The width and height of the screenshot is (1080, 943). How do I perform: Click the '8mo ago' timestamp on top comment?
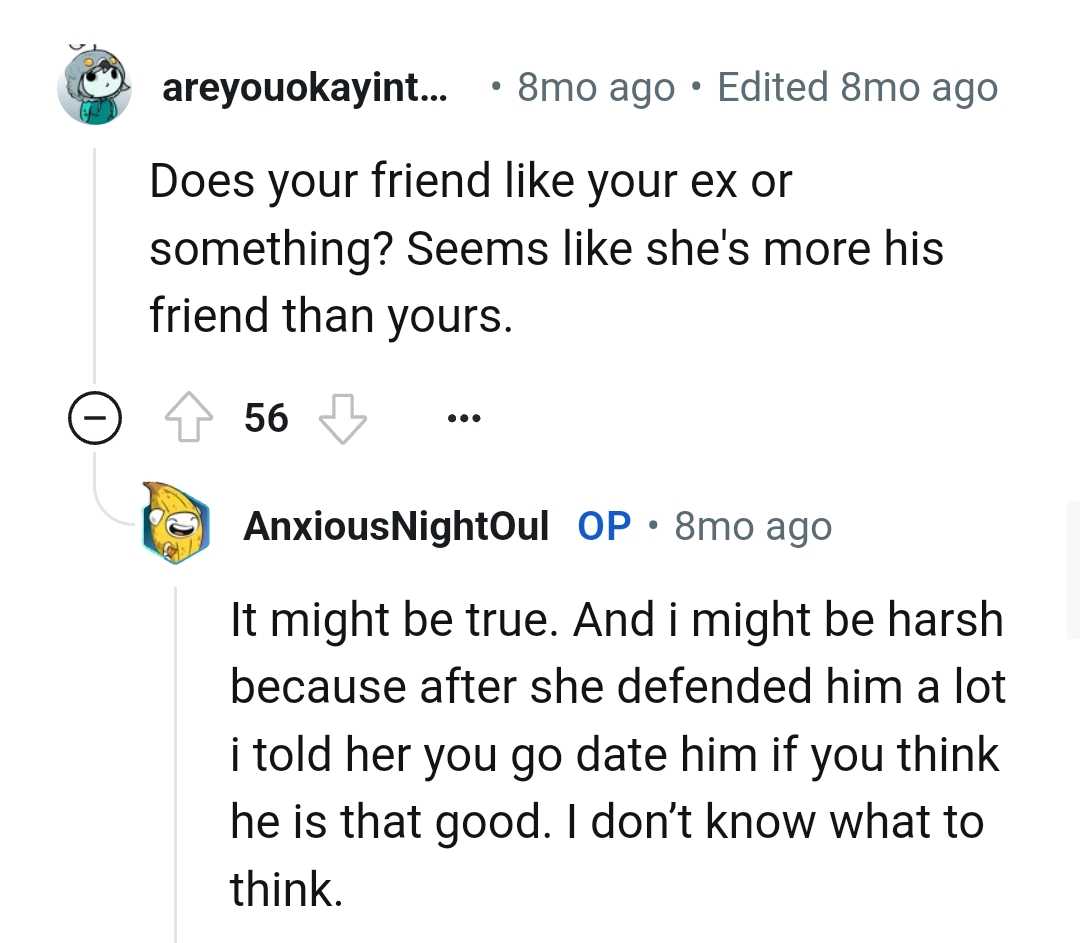tap(594, 87)
